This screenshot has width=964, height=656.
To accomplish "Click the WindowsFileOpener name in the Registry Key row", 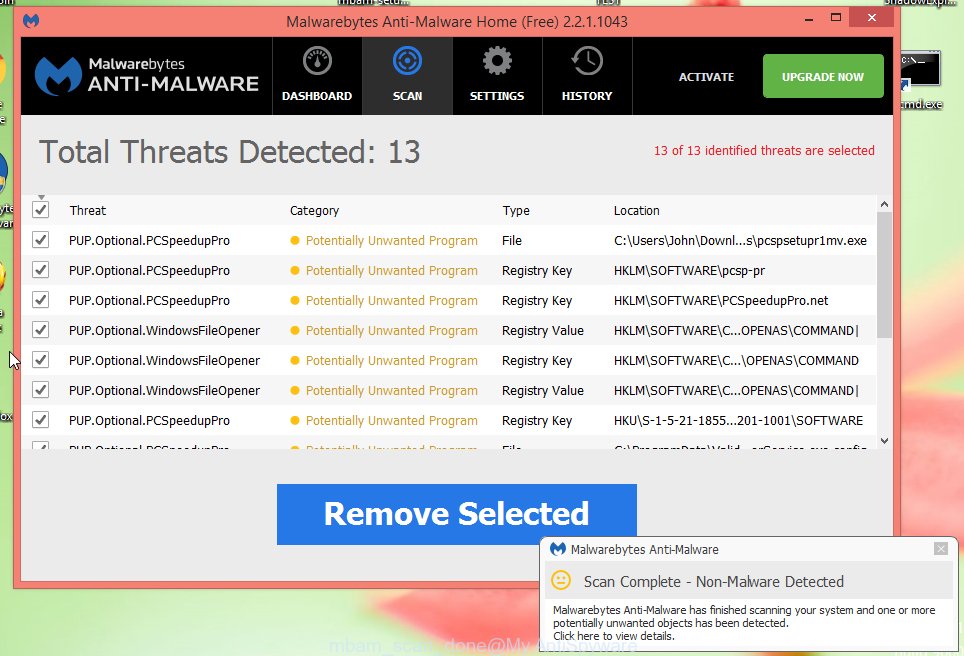I will [164, 360].
